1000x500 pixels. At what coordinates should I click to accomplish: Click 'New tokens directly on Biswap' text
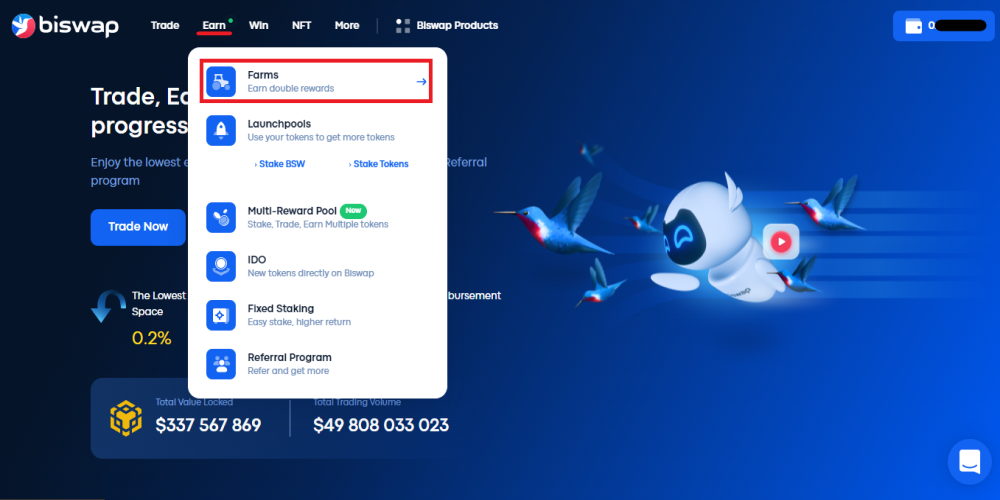click(x=311, y=273)
